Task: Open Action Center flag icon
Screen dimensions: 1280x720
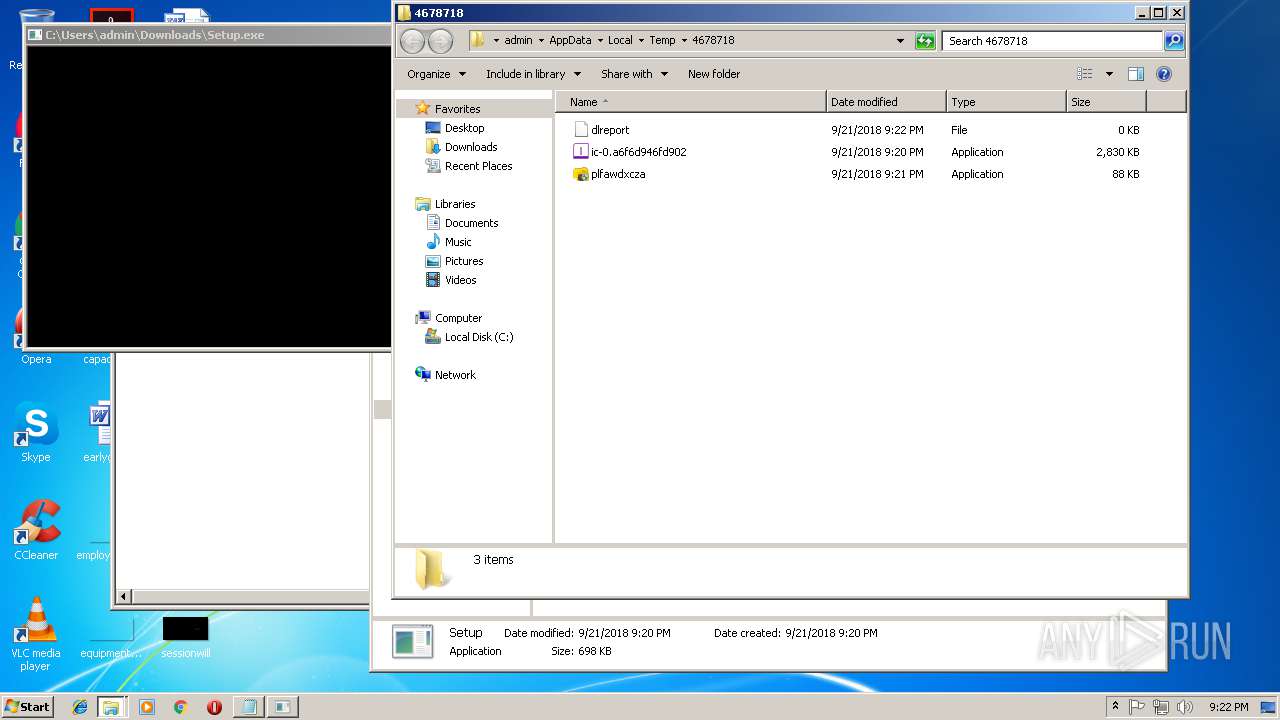Action: [x=1137, y=707]
